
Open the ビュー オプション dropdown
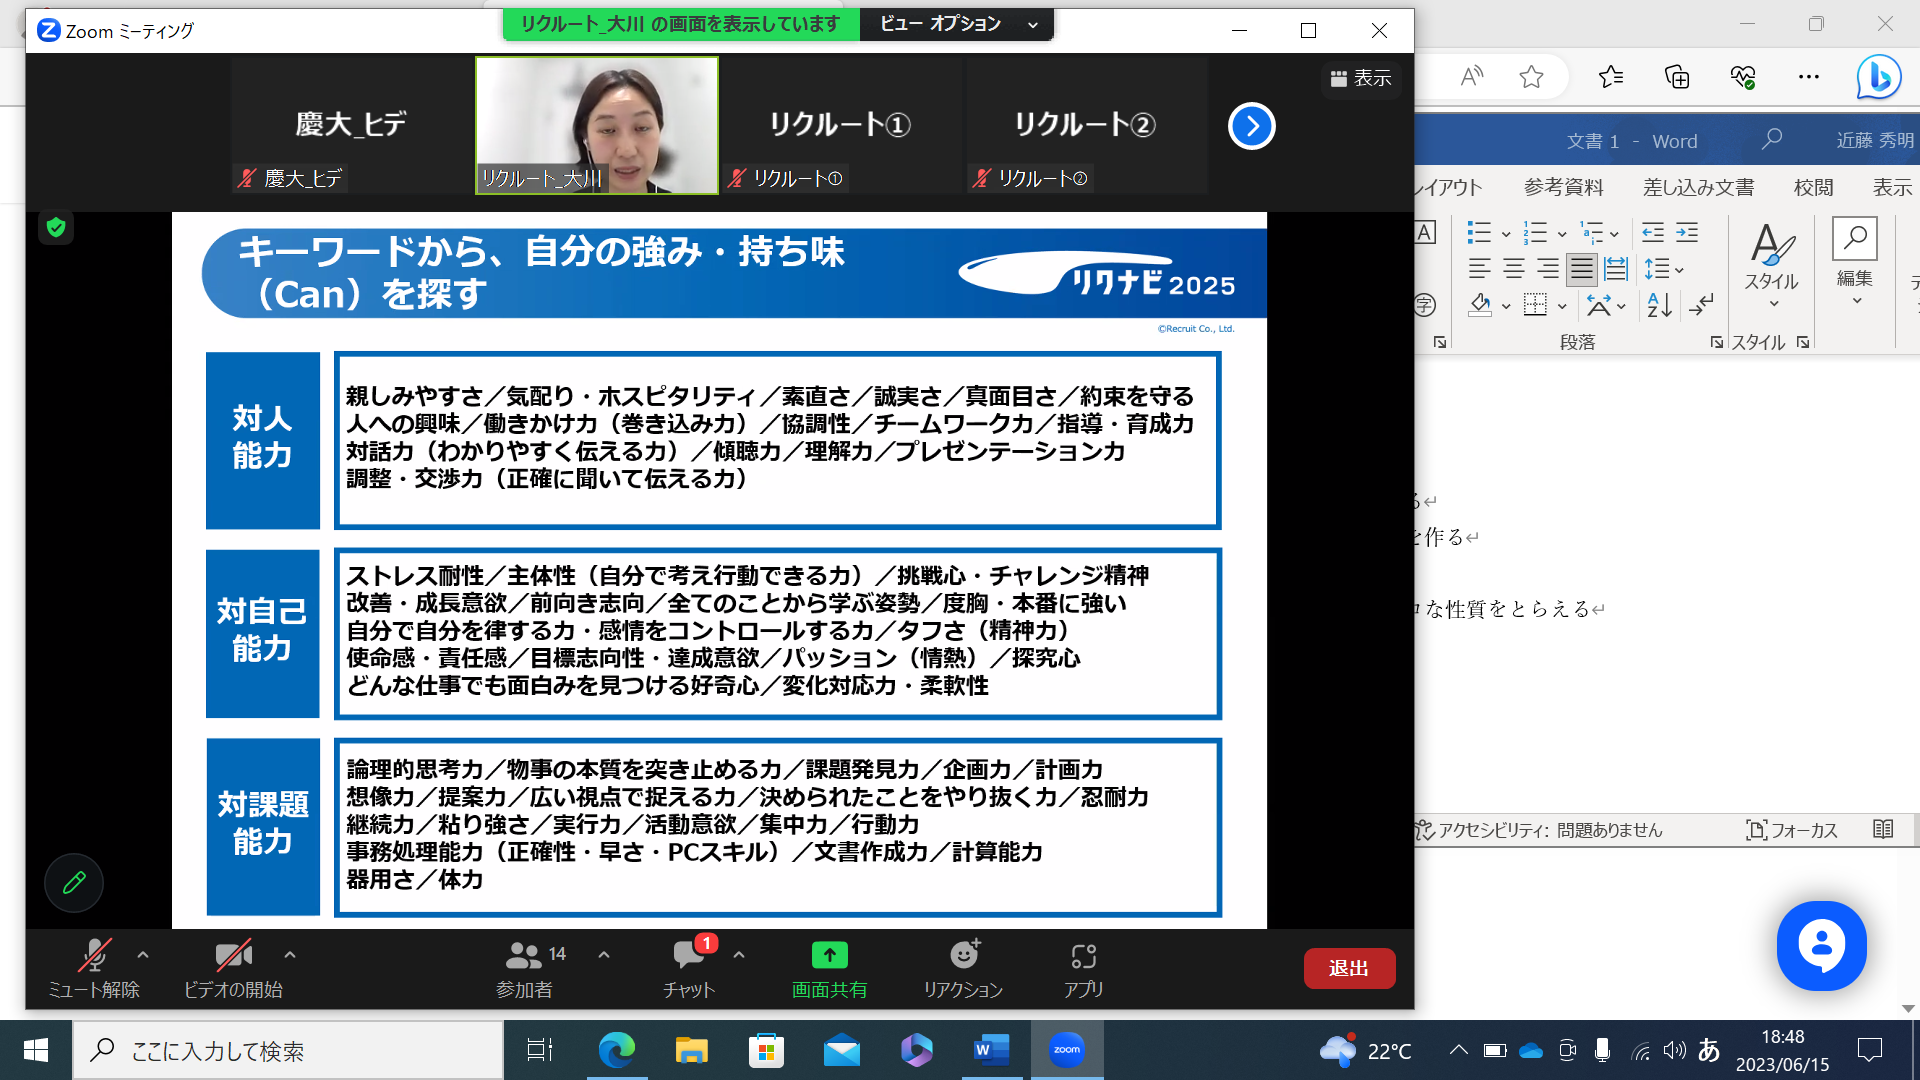[x=955, y=24]
